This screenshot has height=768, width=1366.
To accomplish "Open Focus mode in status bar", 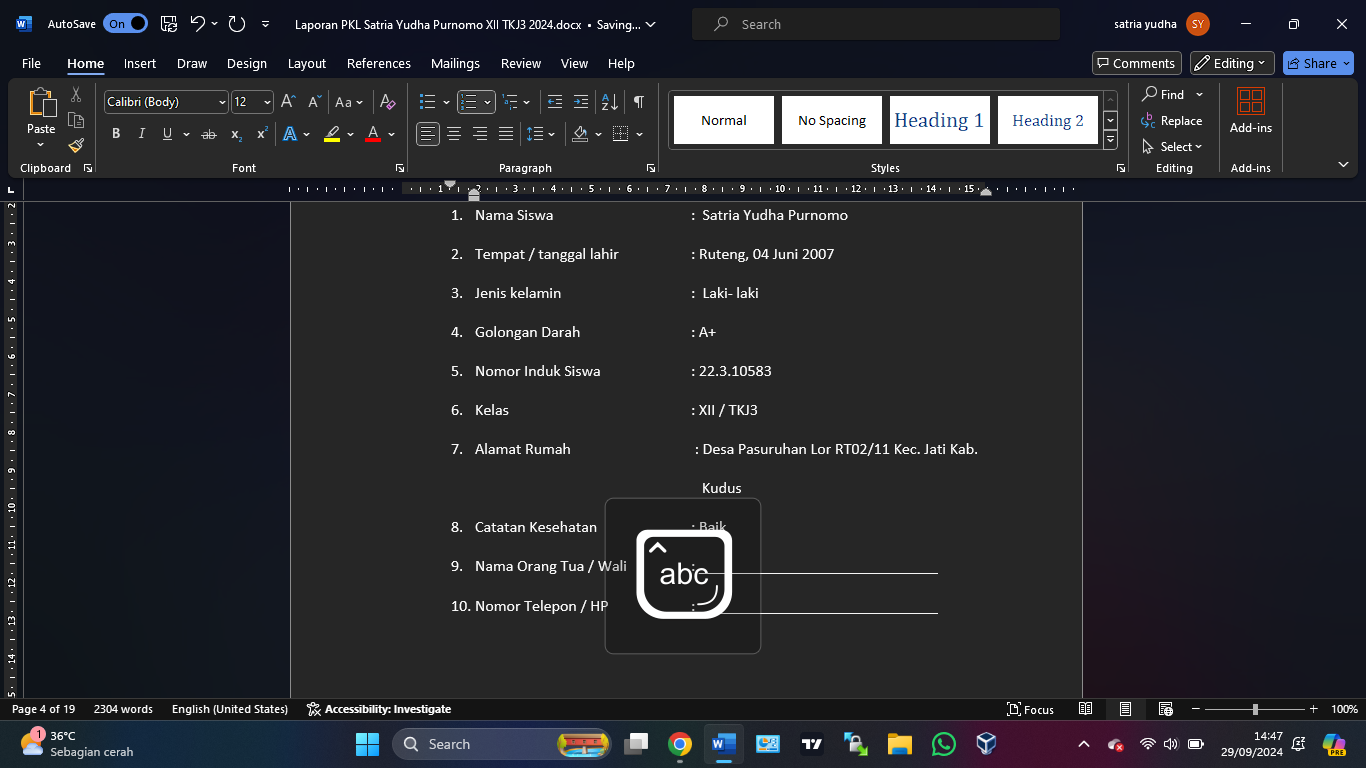I will [x=1031, y=709].
